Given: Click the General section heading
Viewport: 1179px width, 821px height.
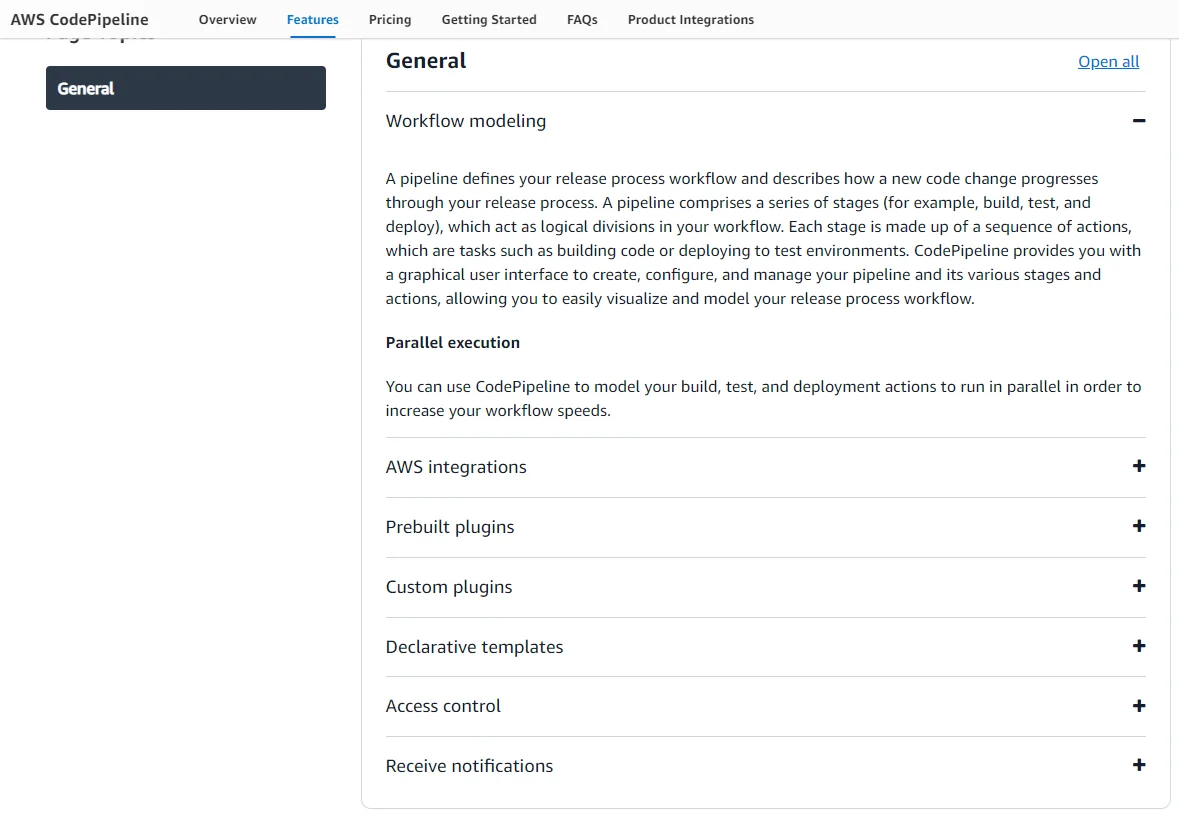Looking at the screenshot, I should 426,61.
